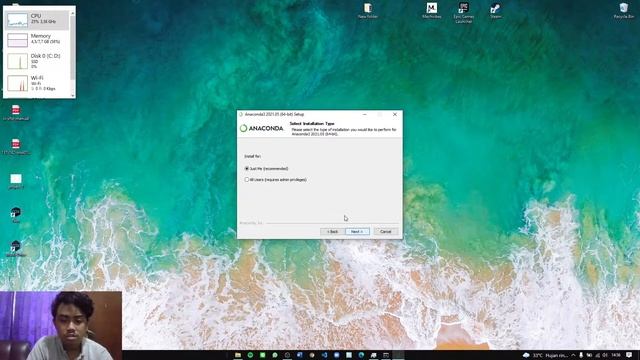Screen dimensions: 640x360
Task: Open the New folder desktop icon
Action: point(368,11)
